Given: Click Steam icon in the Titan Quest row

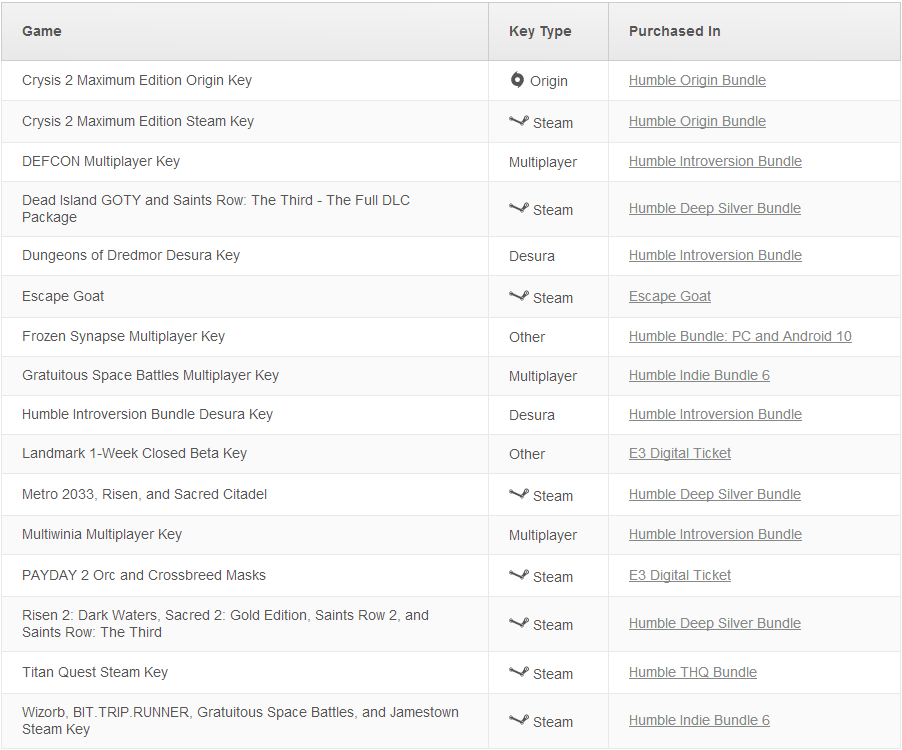Looking at the screenshot, I should tap(519, 672).
